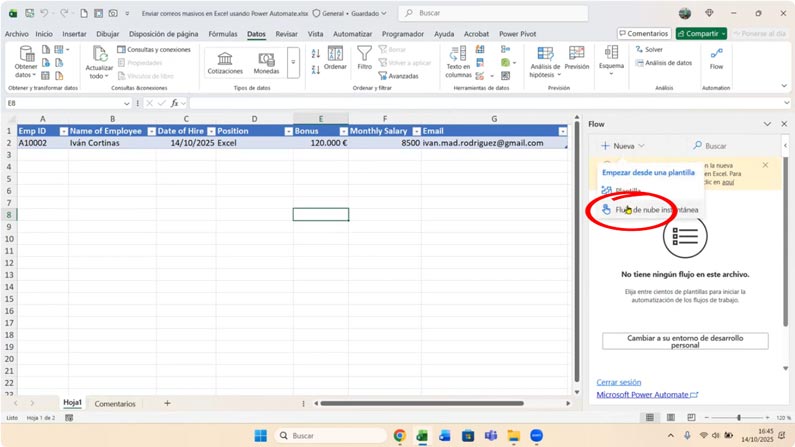The width and height of the screenshot is (795, 447).
Task: Click the Flow automation icon
Action: pos(716,58)
